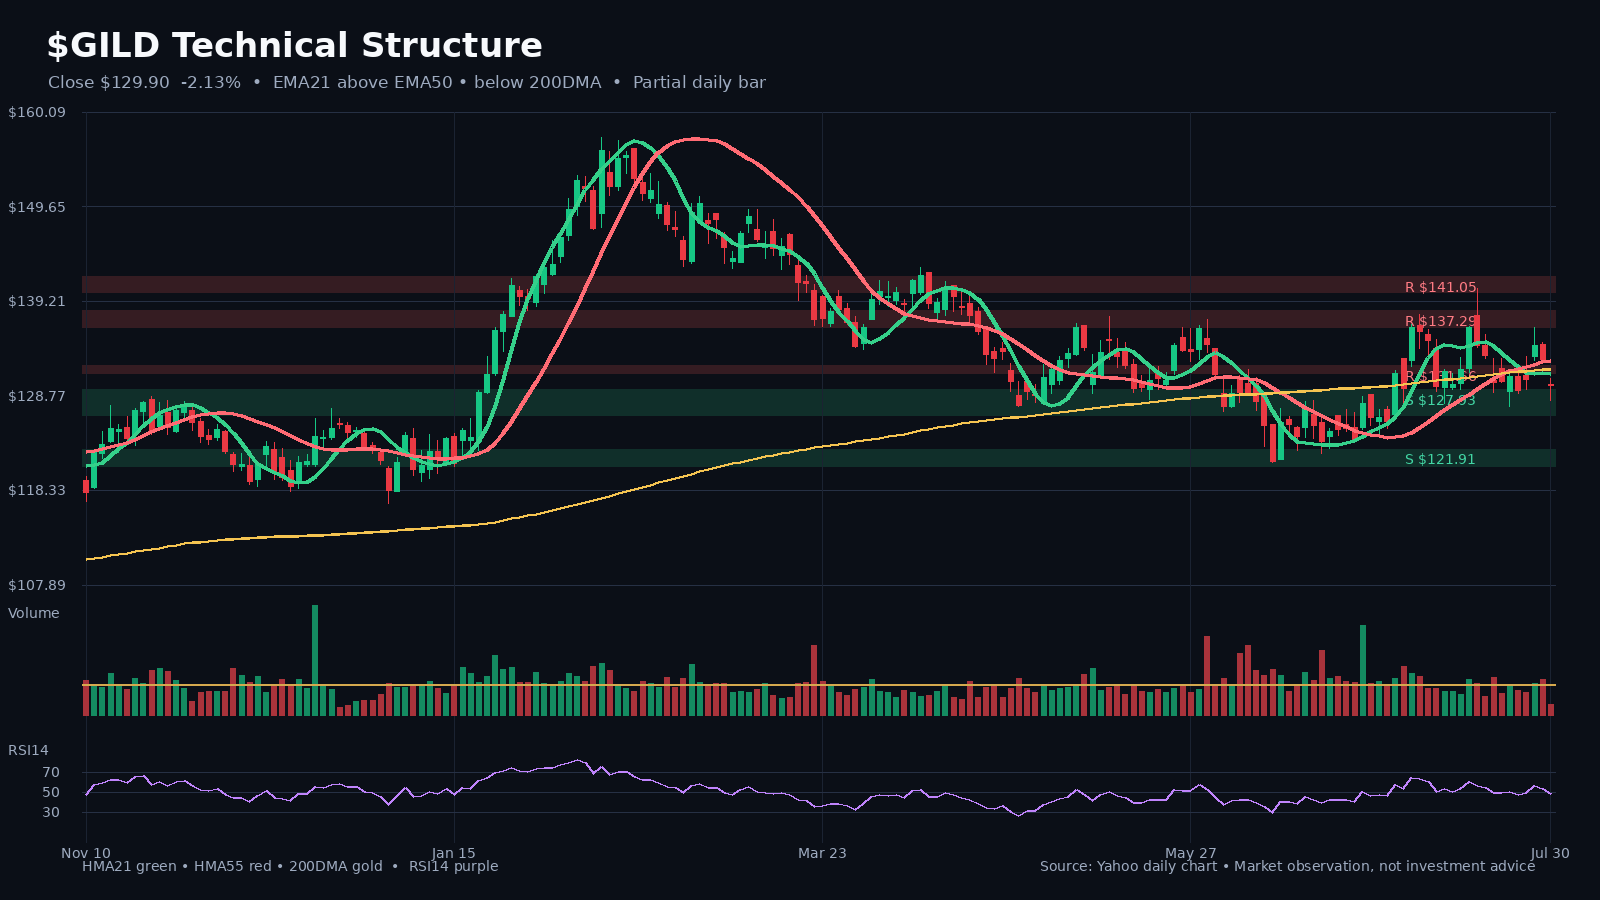The image size is (1600, 900).
Task: Select the $139.21 price axis label
Action: click(37, 301)
